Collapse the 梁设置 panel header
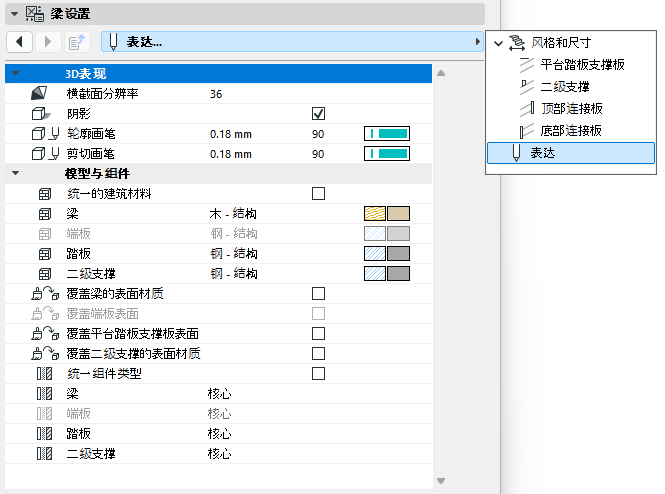Viewport: 665px width, 494px height. 14,14
